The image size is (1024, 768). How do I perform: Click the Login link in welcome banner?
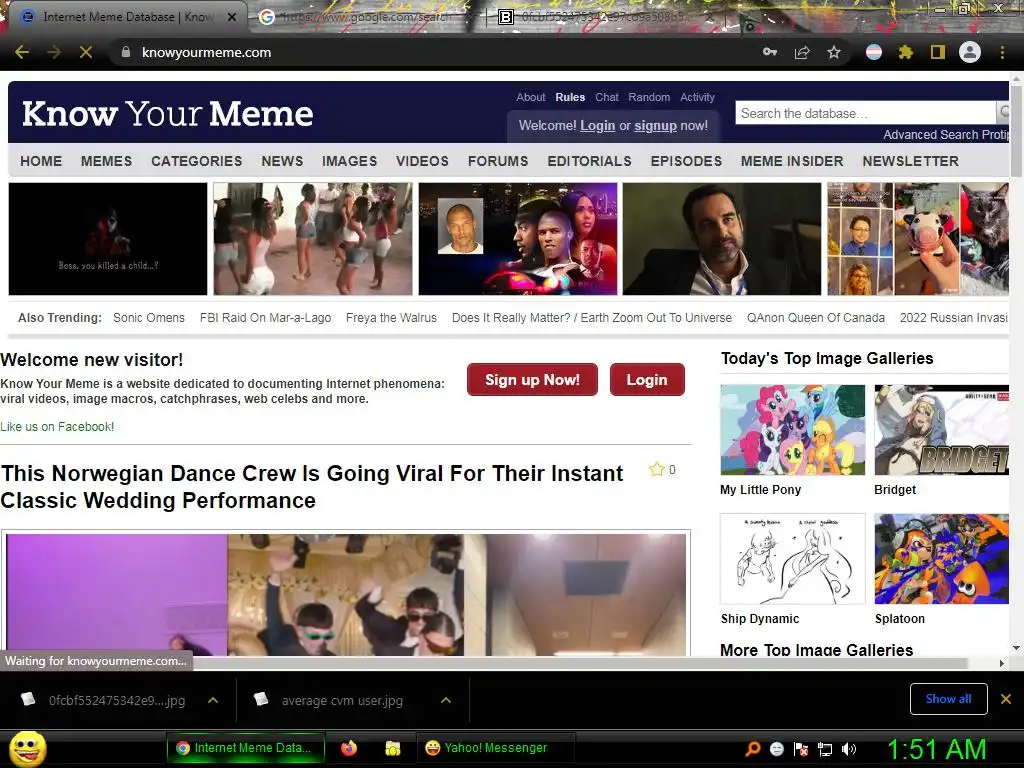pyautogui.click(x=598, y=125)
